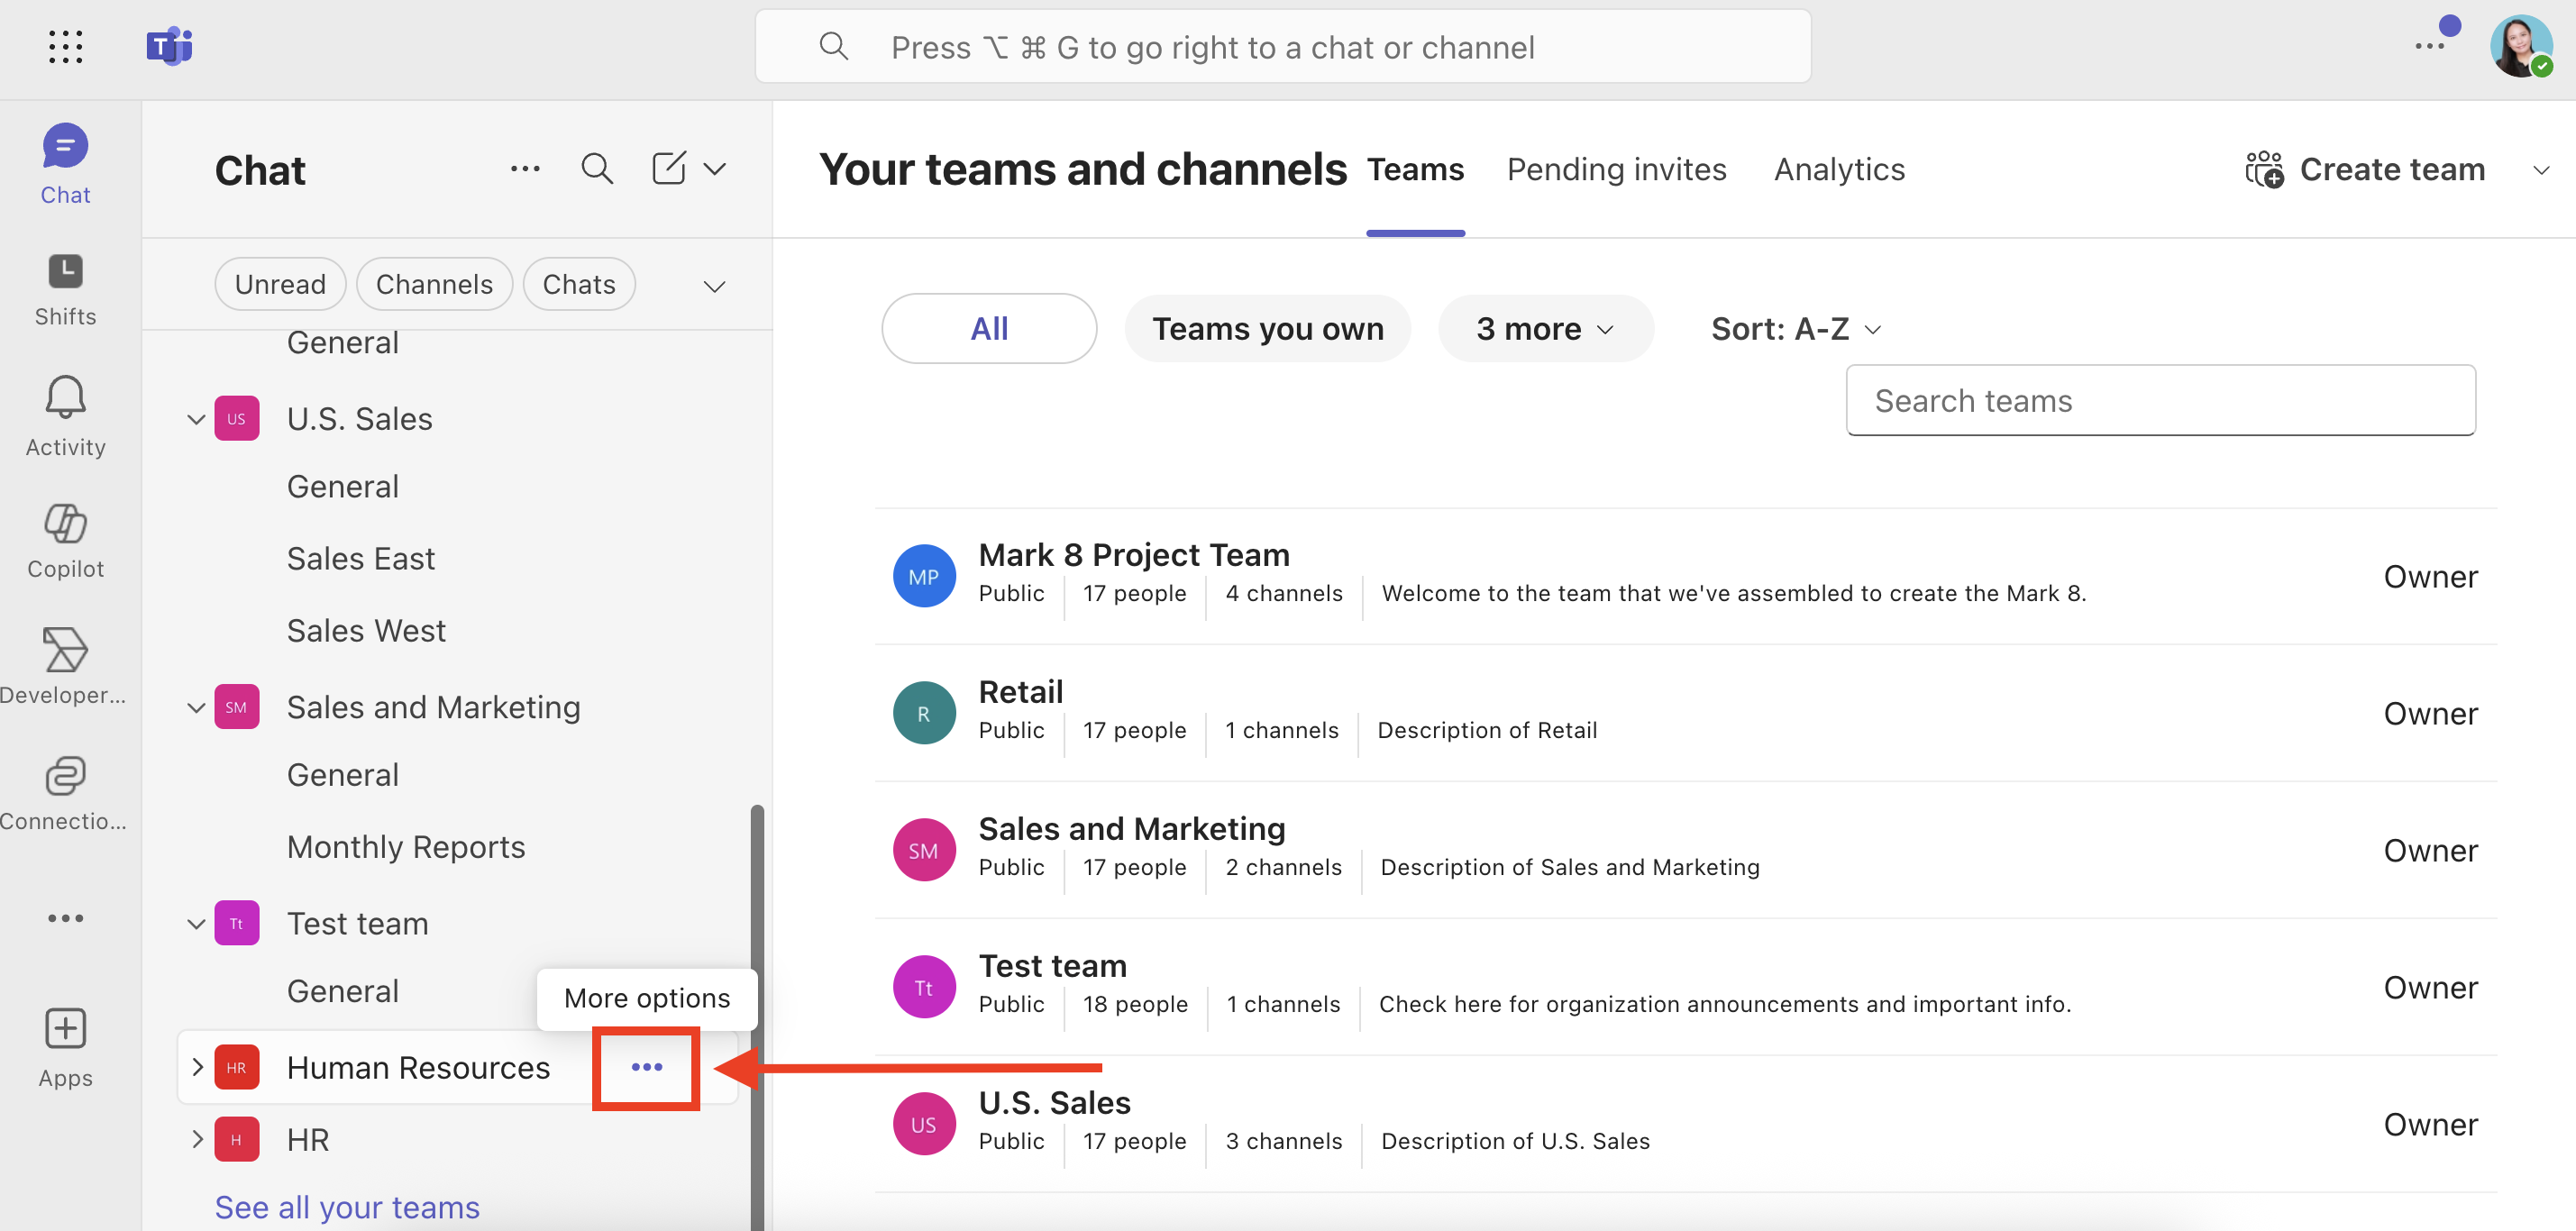Open the app launcher grid icon

click(x=65, y=47)
